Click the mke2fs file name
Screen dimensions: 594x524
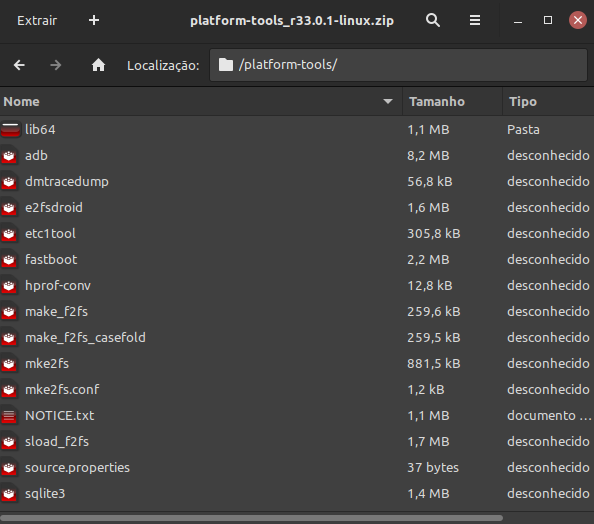[x=47, y=364]
